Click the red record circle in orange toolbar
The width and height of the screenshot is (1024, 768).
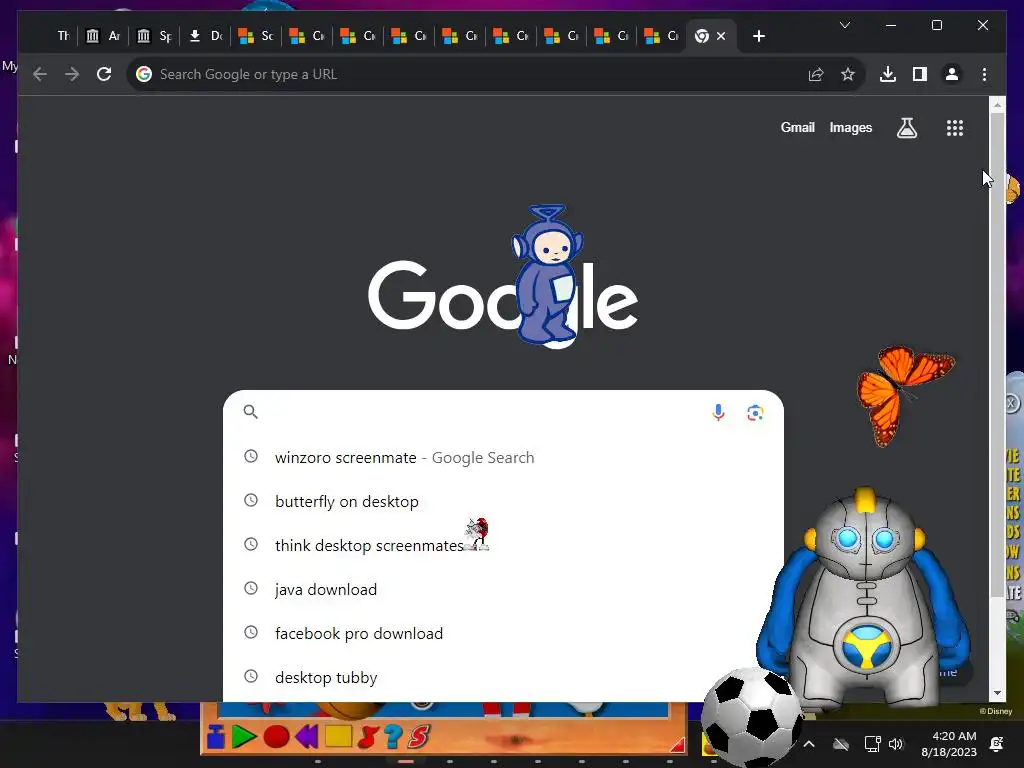tap(276, 737)
